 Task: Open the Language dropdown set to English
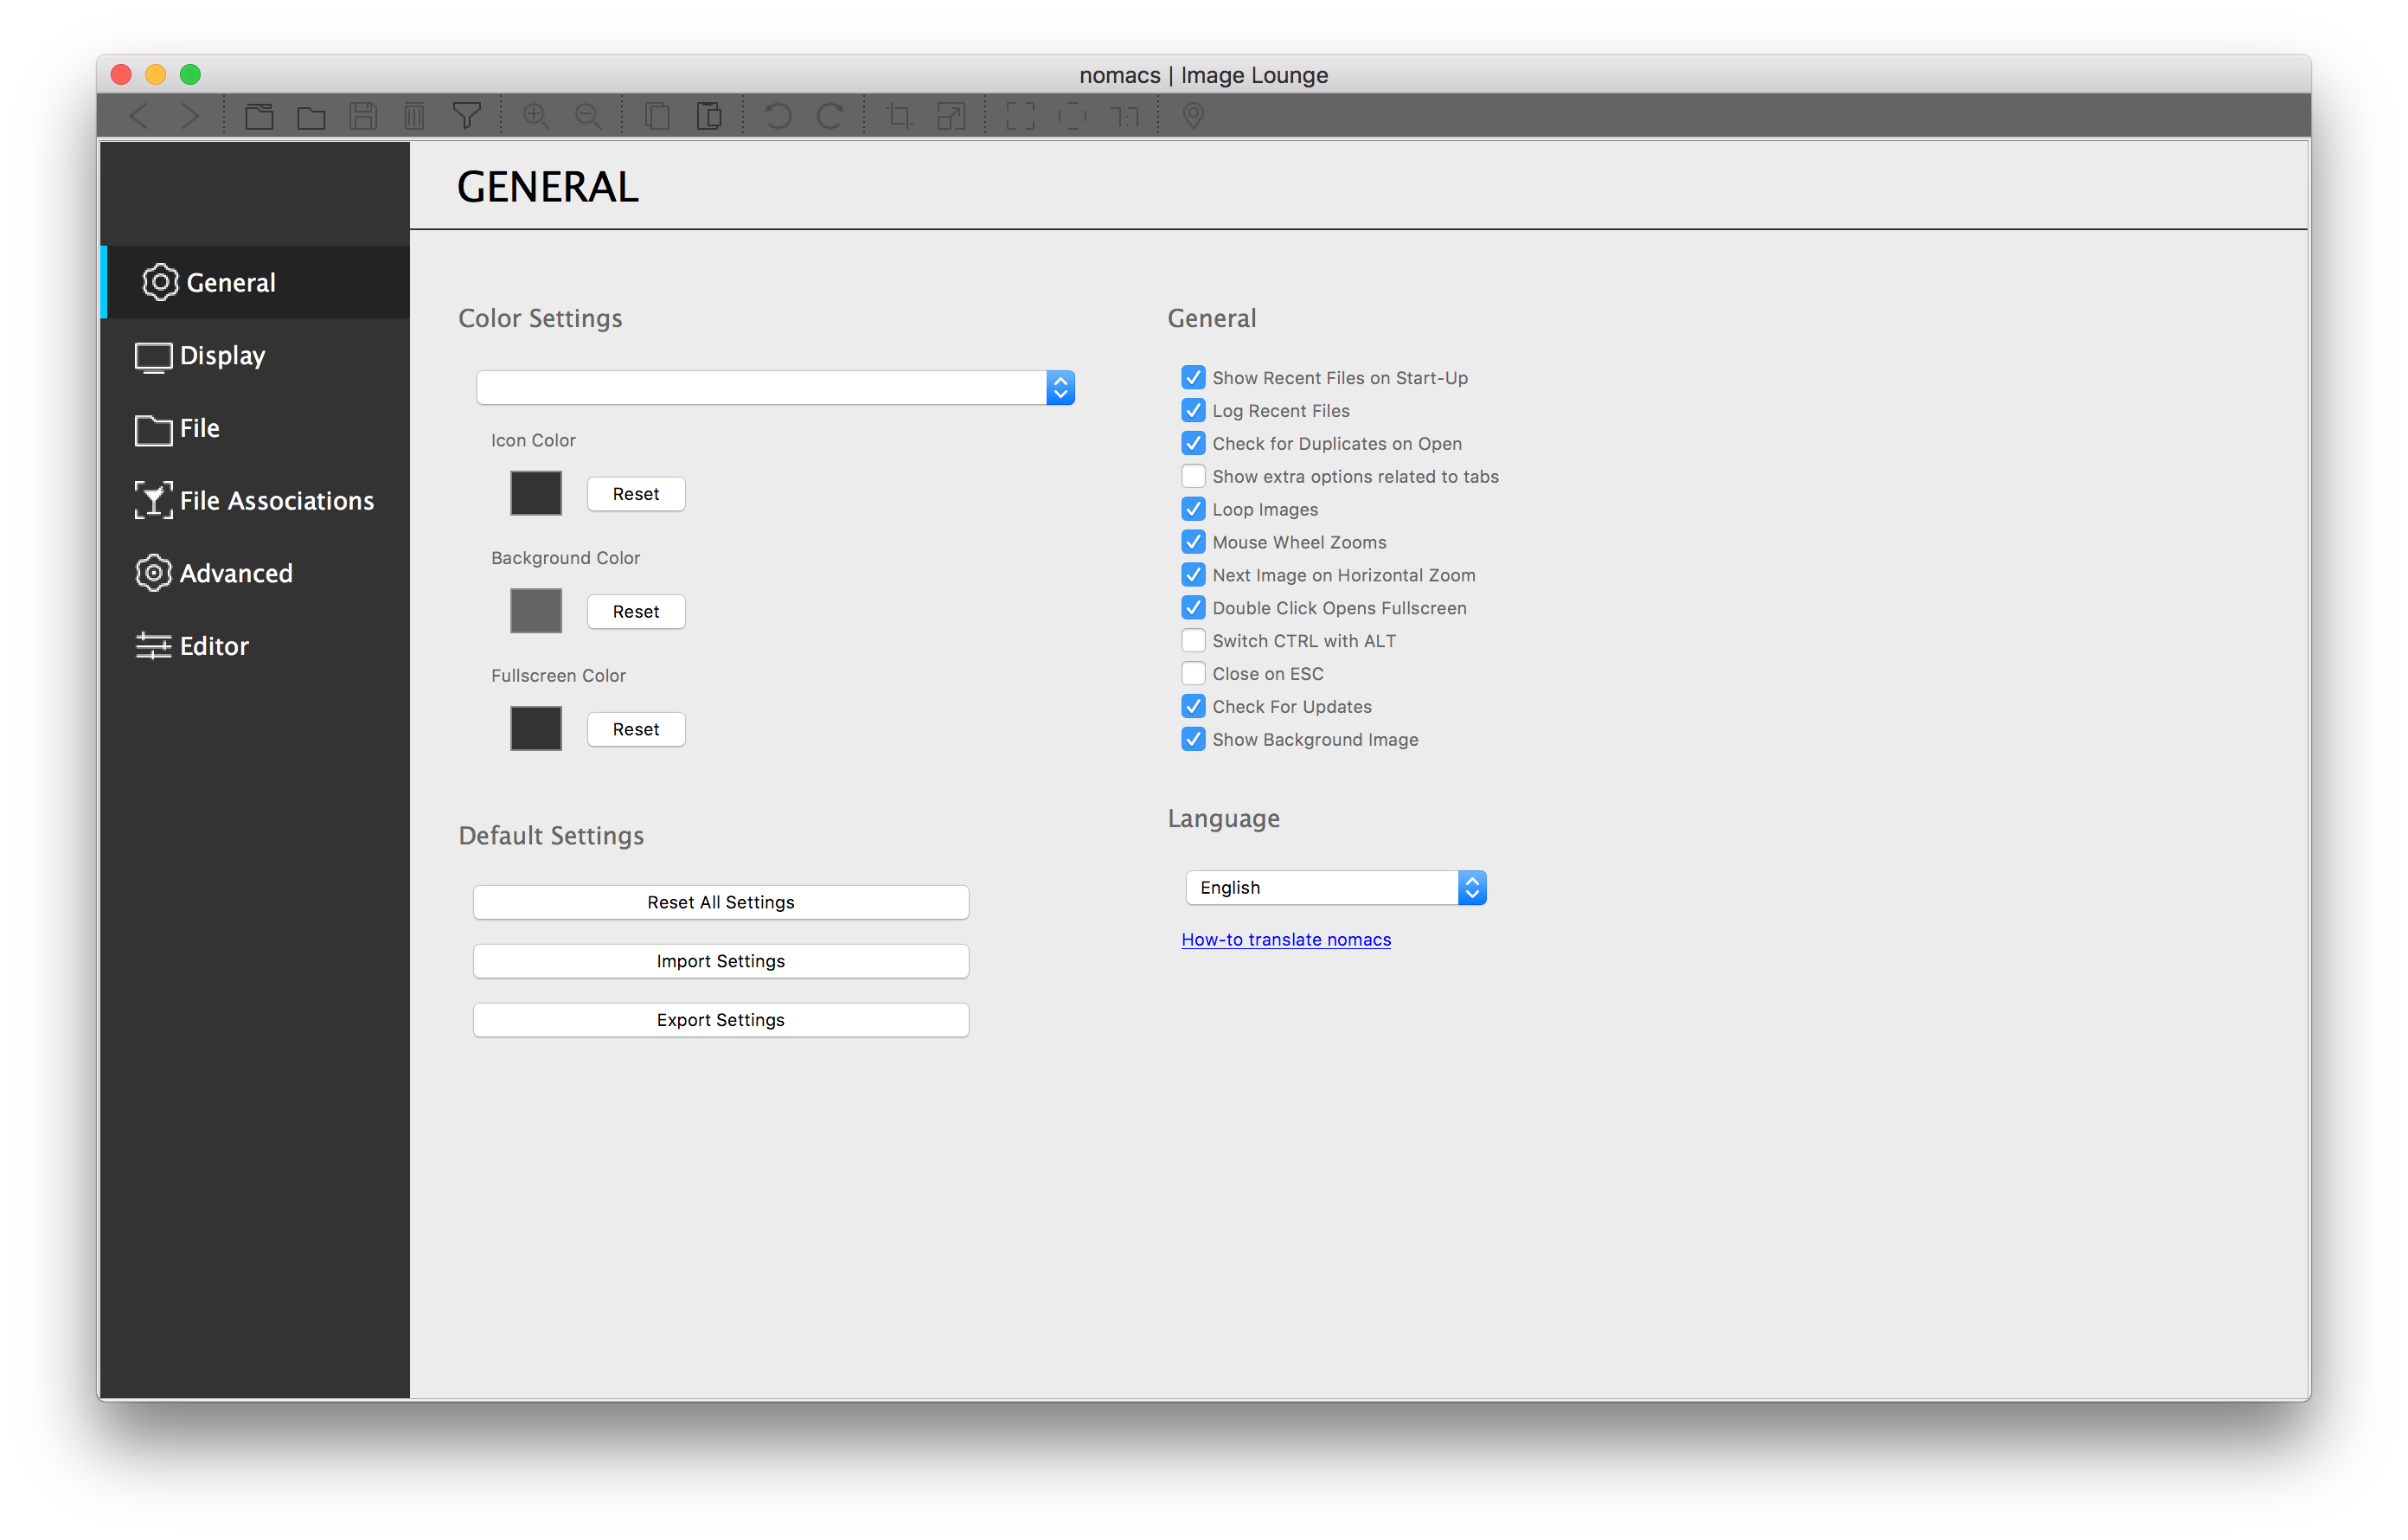1335,887
